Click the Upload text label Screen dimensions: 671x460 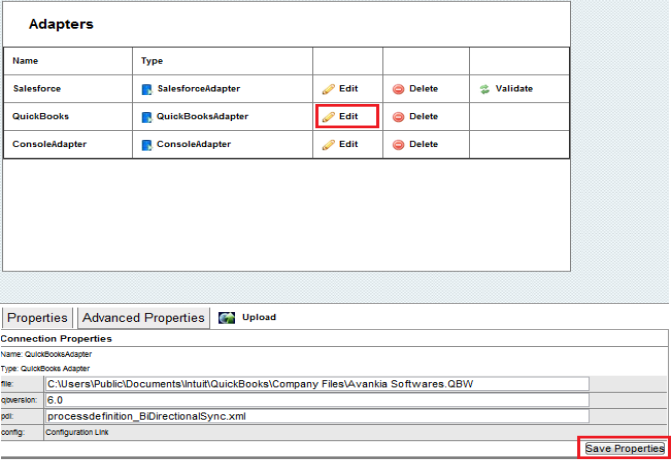259,318
